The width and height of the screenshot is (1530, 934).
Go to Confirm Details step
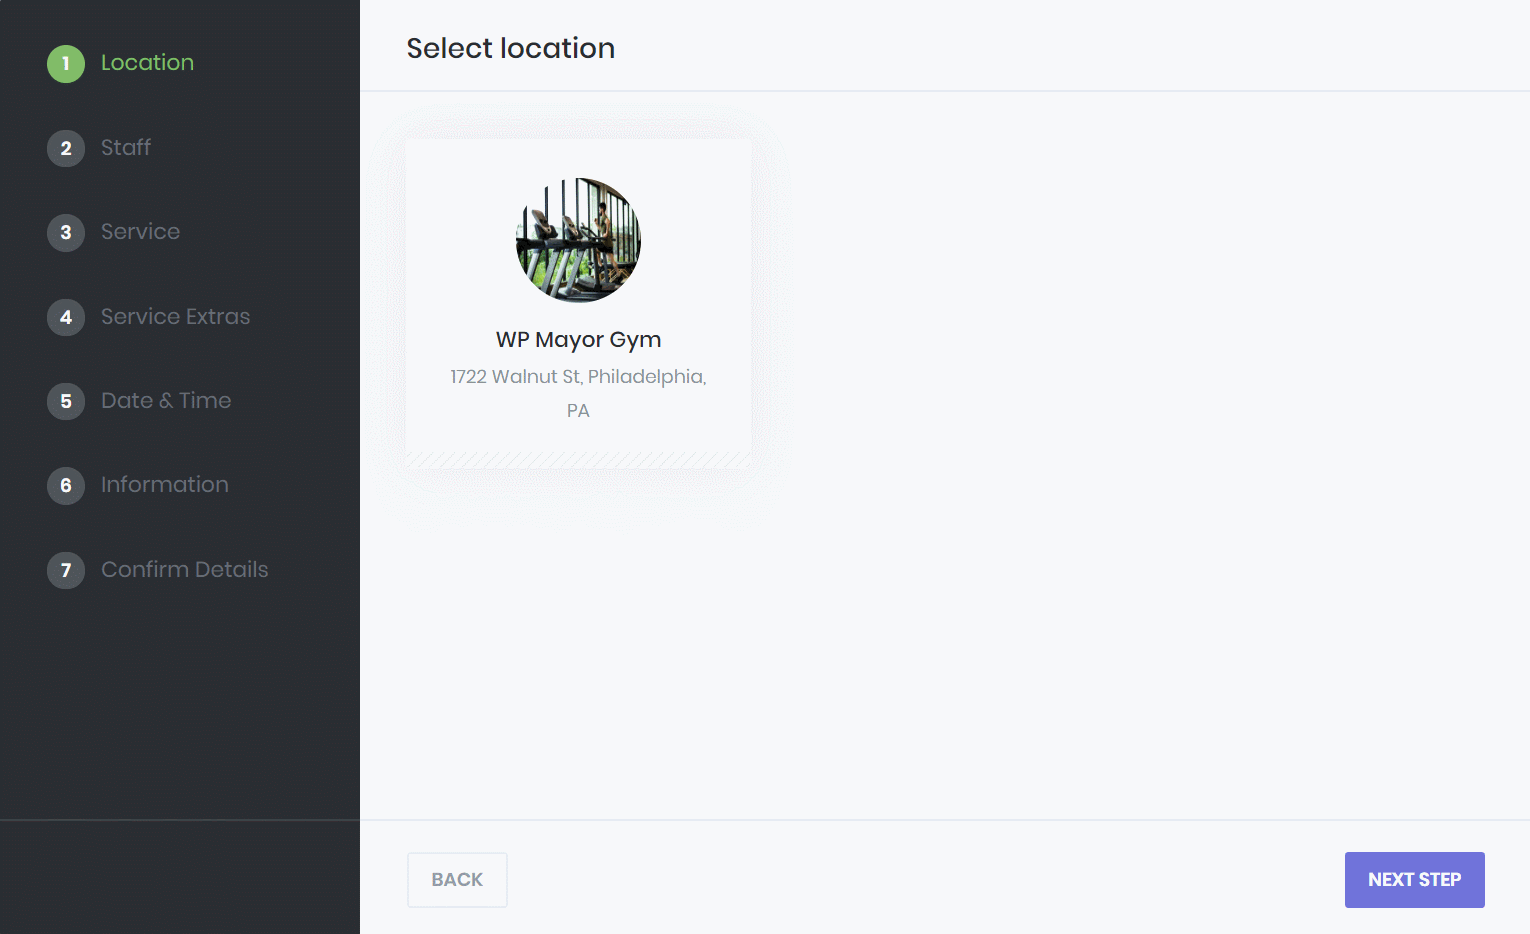pyautogui.click(x=184, y=569)
